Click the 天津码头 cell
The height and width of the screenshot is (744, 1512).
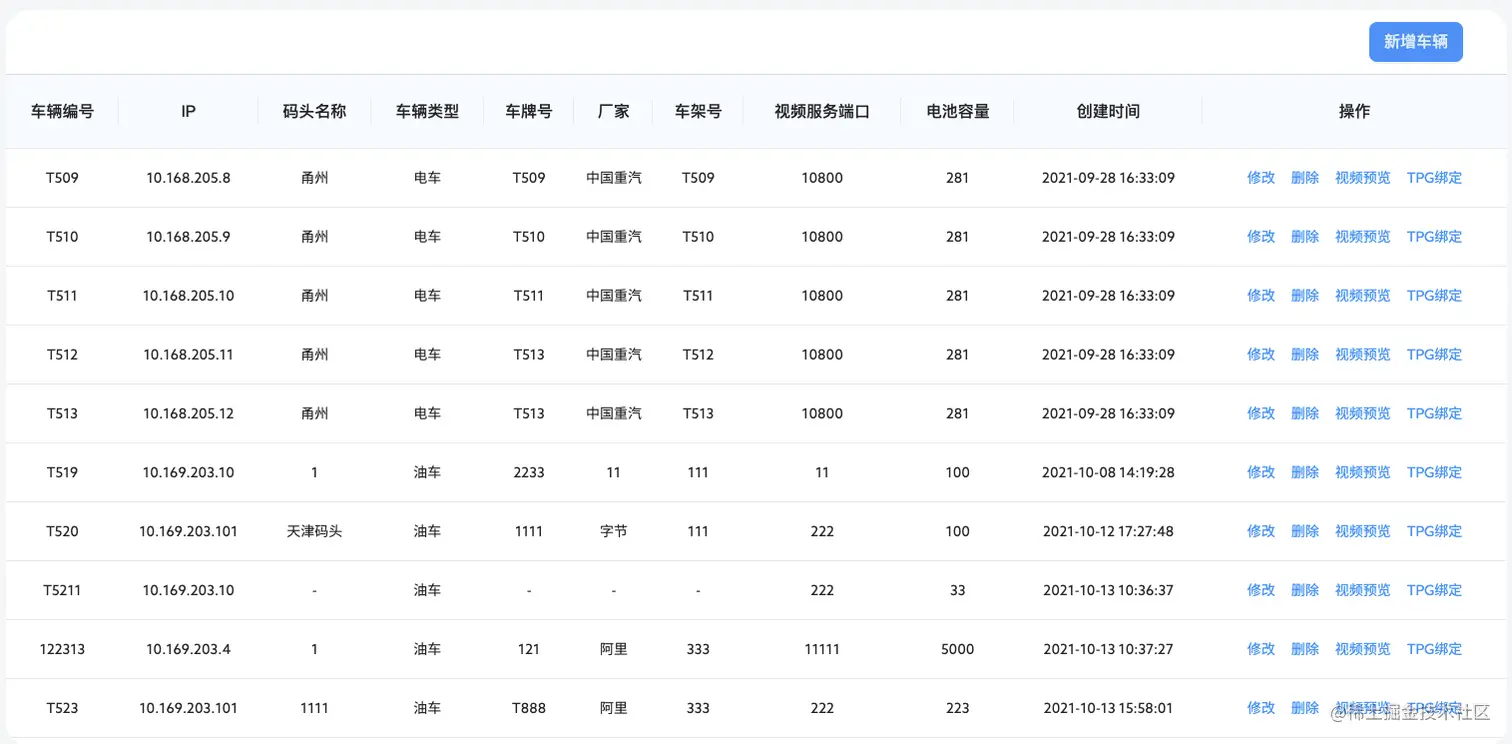(x=314, y=532)
